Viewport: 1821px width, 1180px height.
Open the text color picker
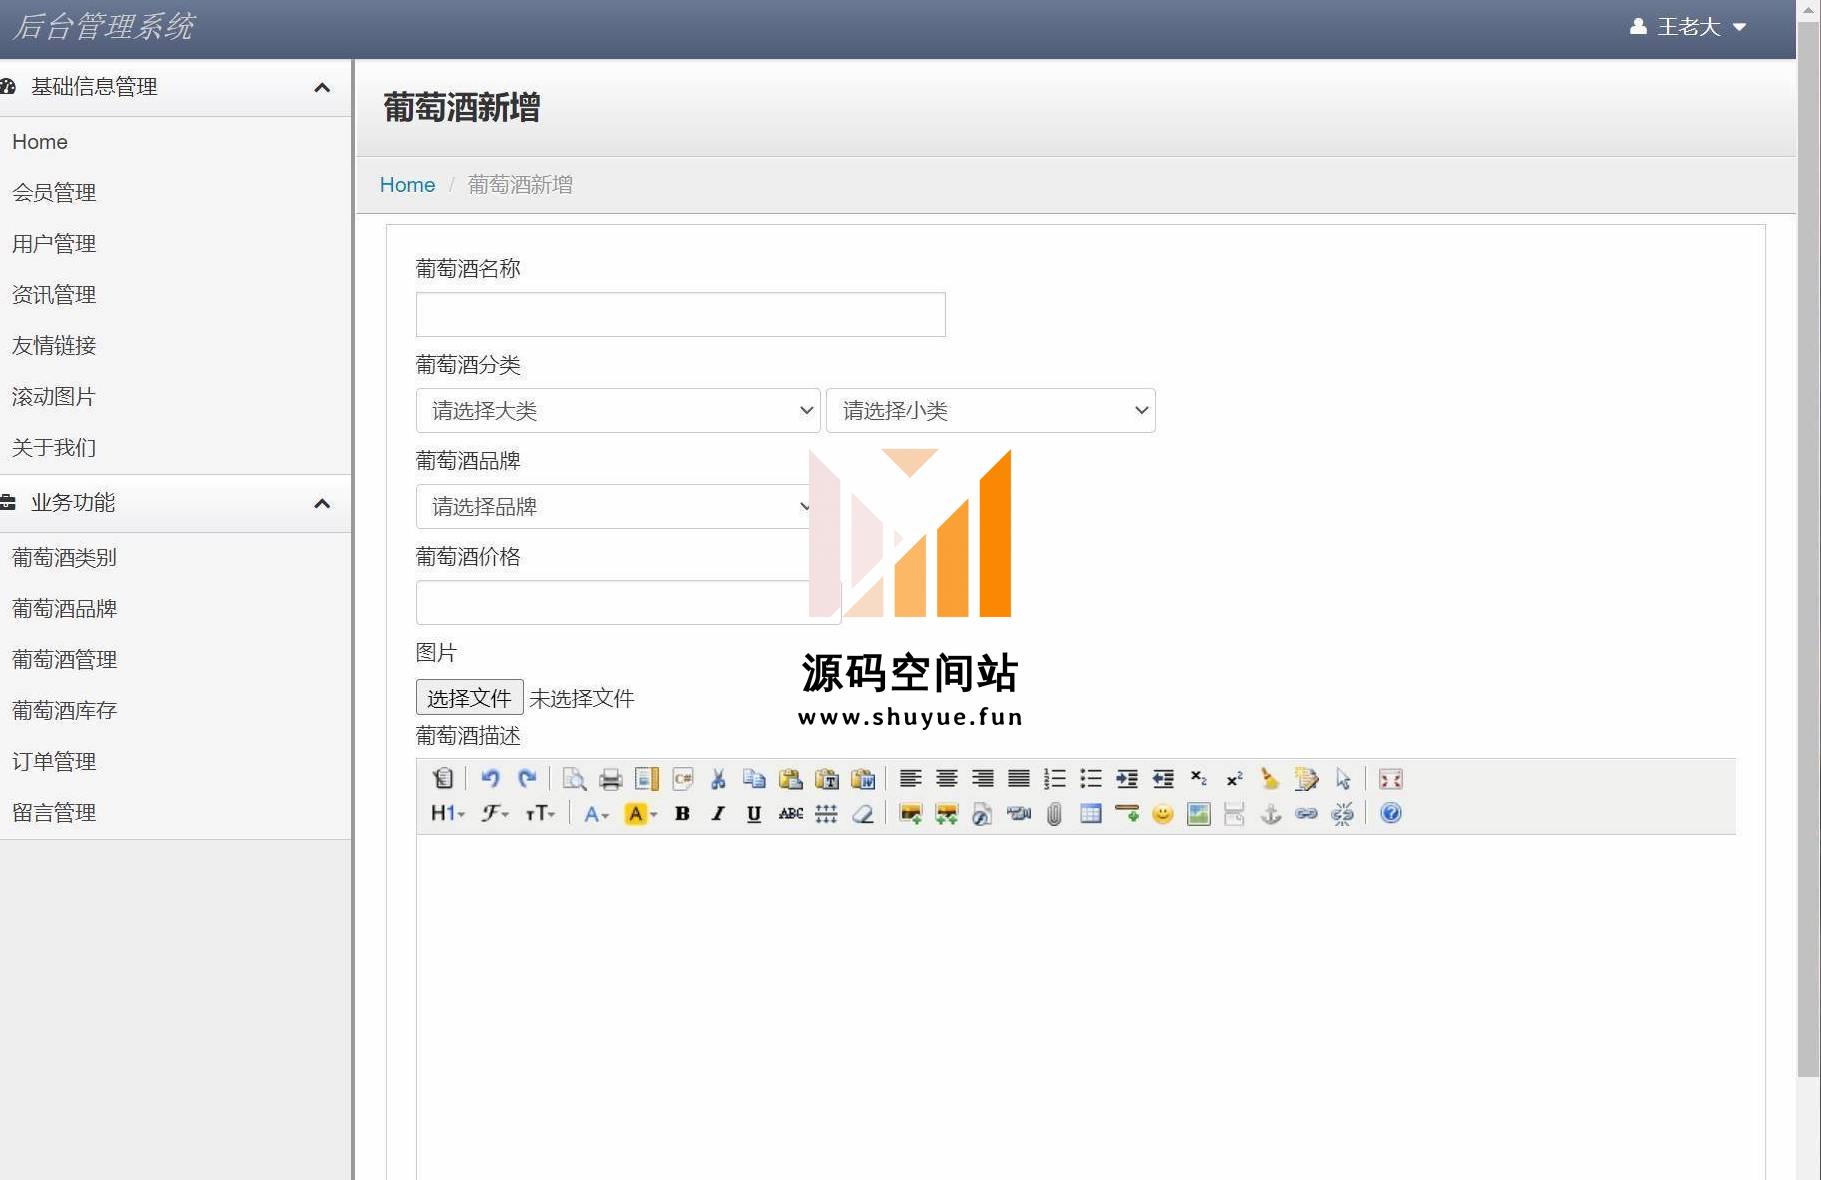pyautogui.click(x=596, y=814)
